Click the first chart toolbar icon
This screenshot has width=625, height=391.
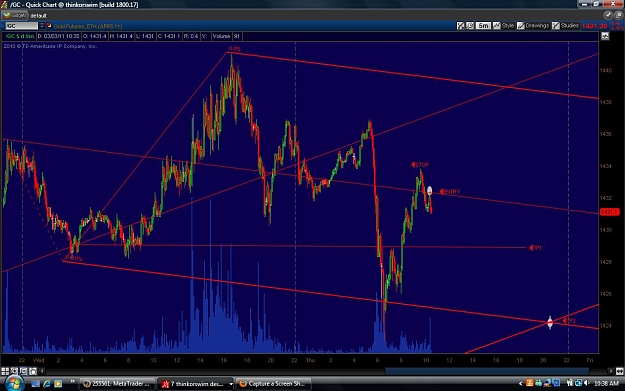point(461,26)
